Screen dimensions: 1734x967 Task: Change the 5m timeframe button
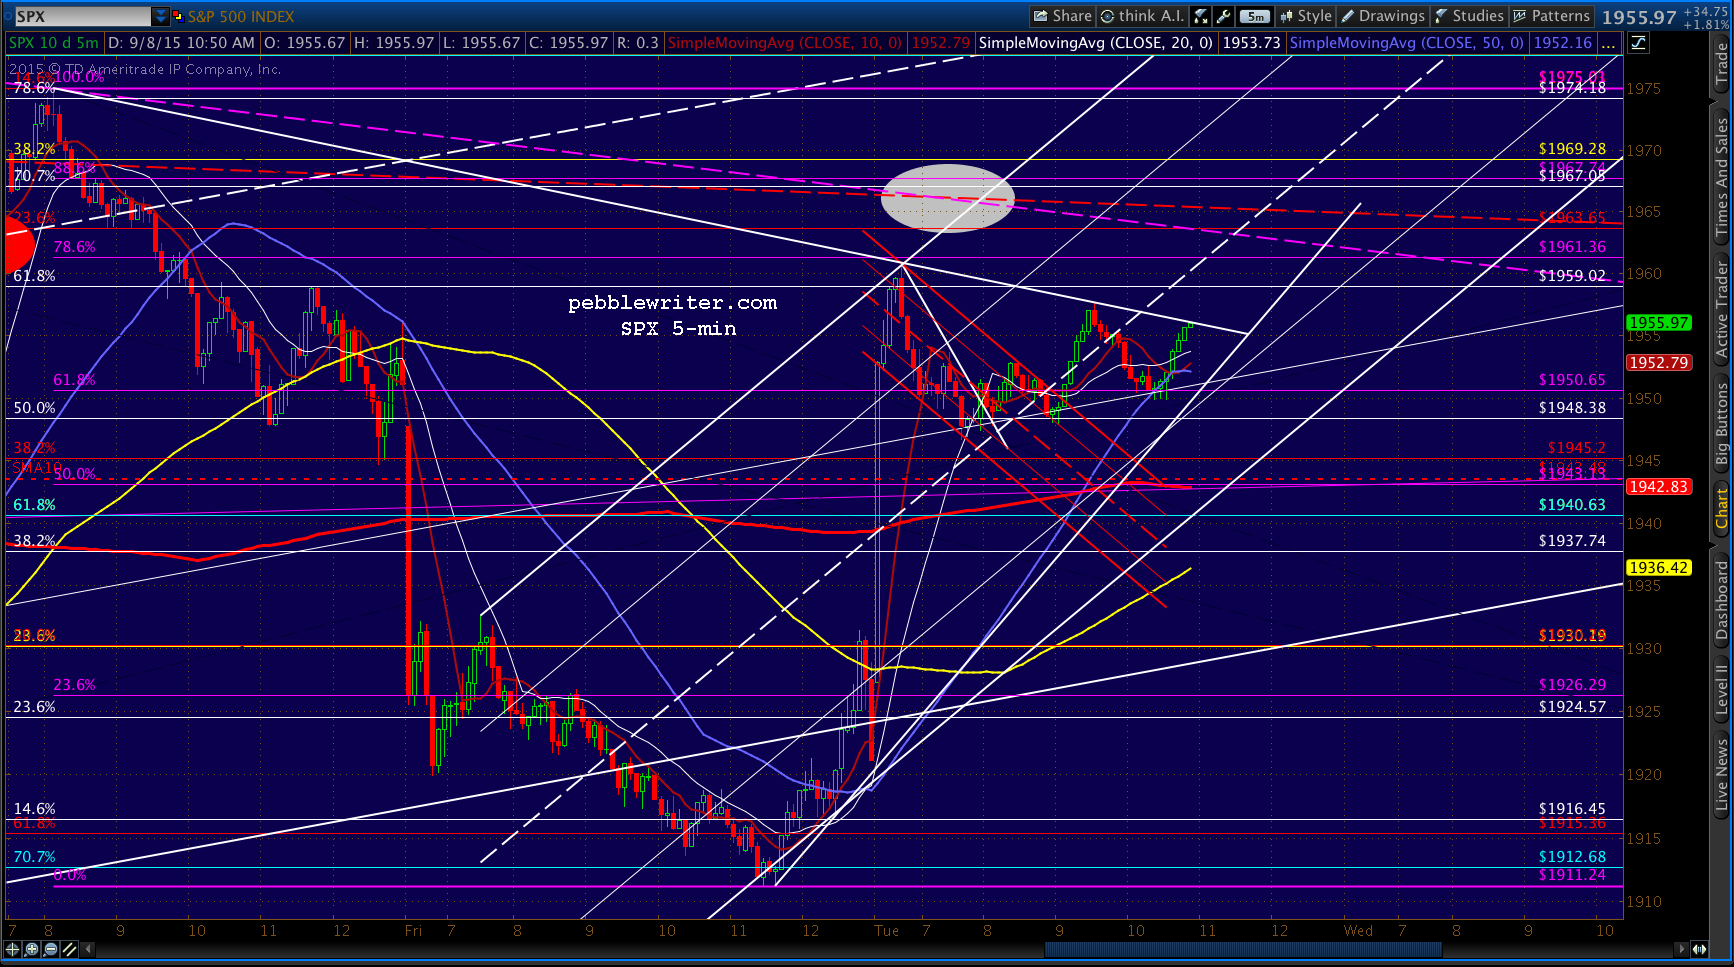click(1255, 16)
